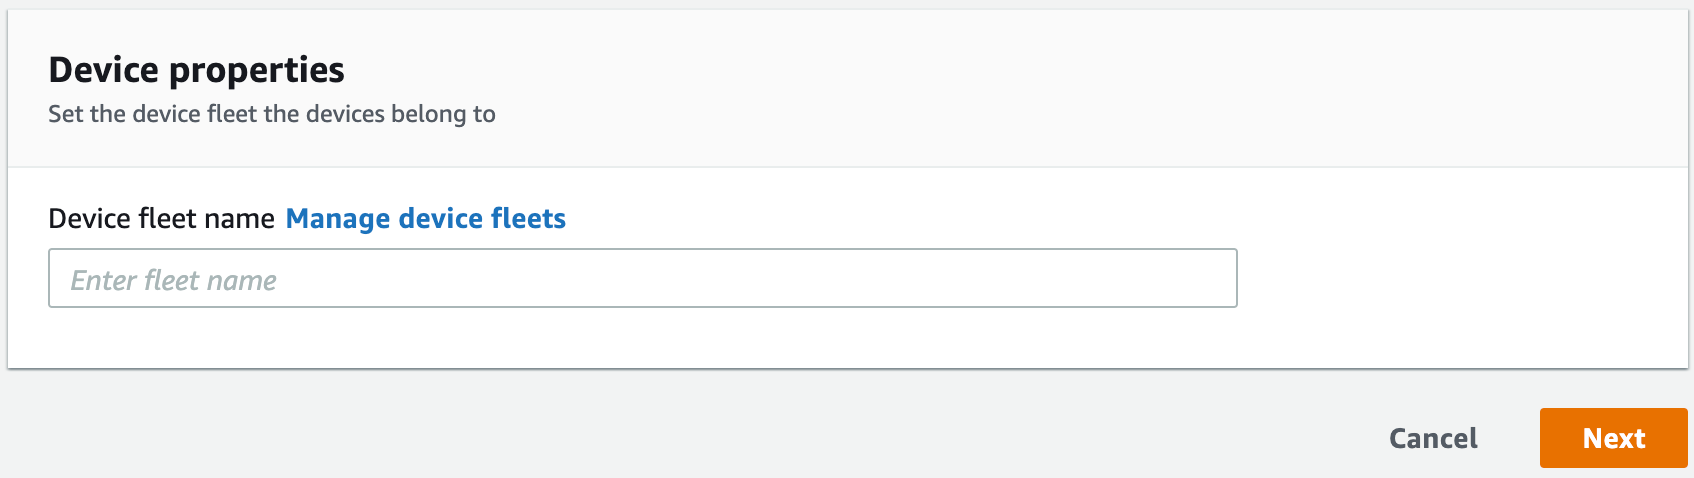1694x478 pixels.
Task: Focus the Enter fleet name field
Action: point(642,279)
